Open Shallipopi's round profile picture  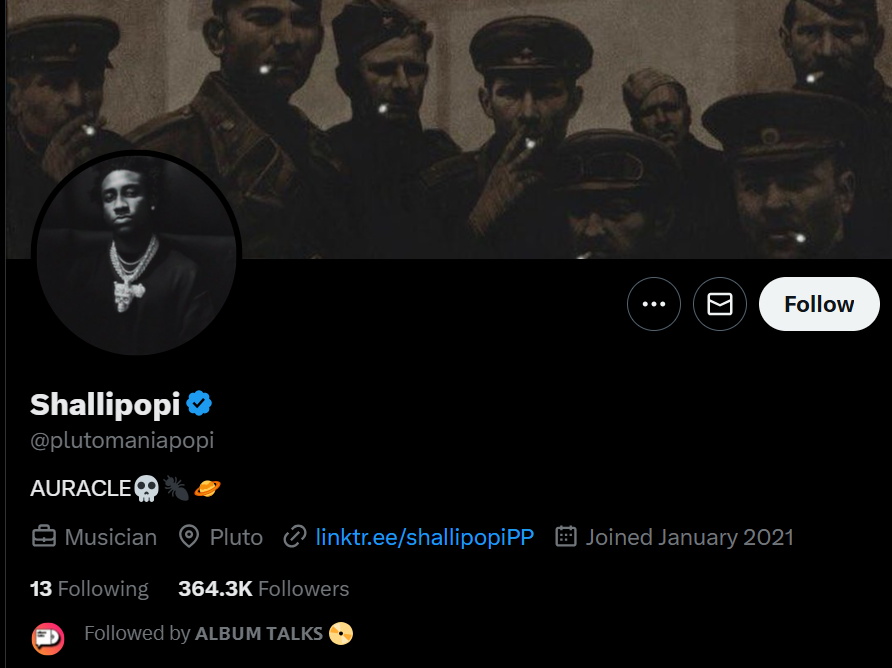(137, 256)
